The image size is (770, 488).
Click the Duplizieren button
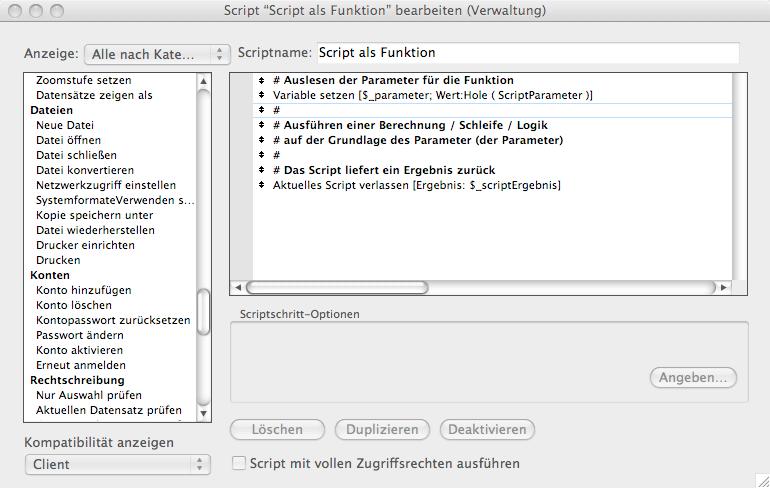pos(382,429)
